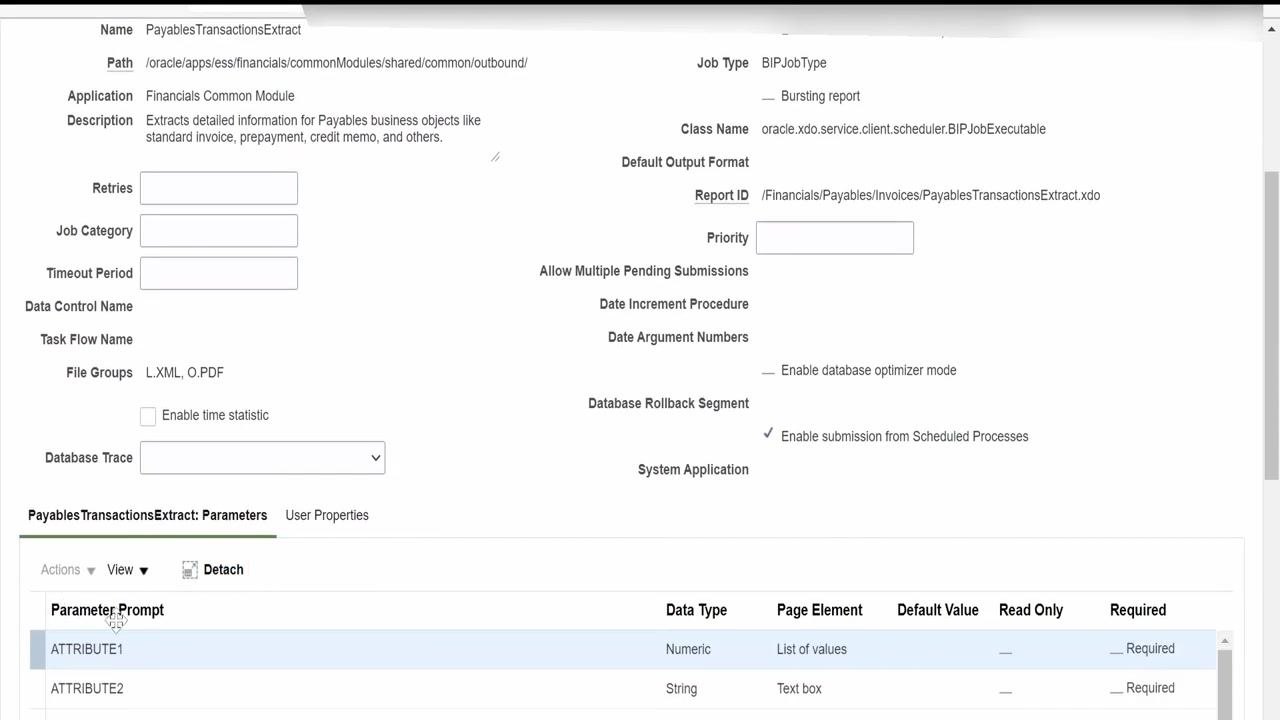Toggle Enable submission from Scheduled Processes checkmark

tap(768, 434)
